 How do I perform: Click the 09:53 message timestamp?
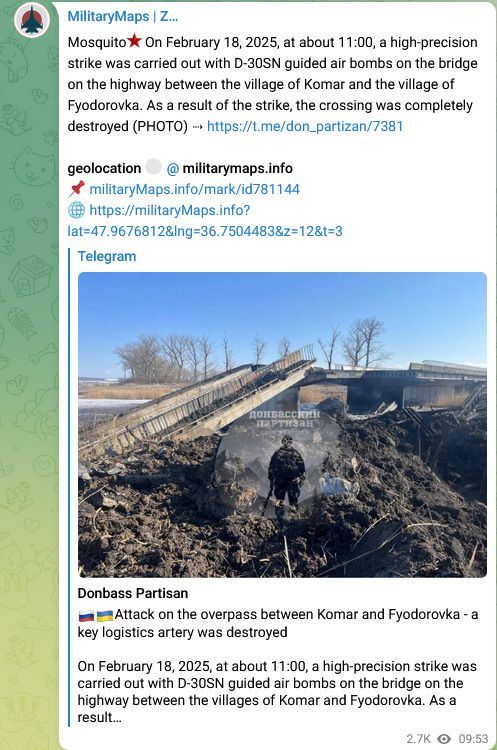[473, 739]
